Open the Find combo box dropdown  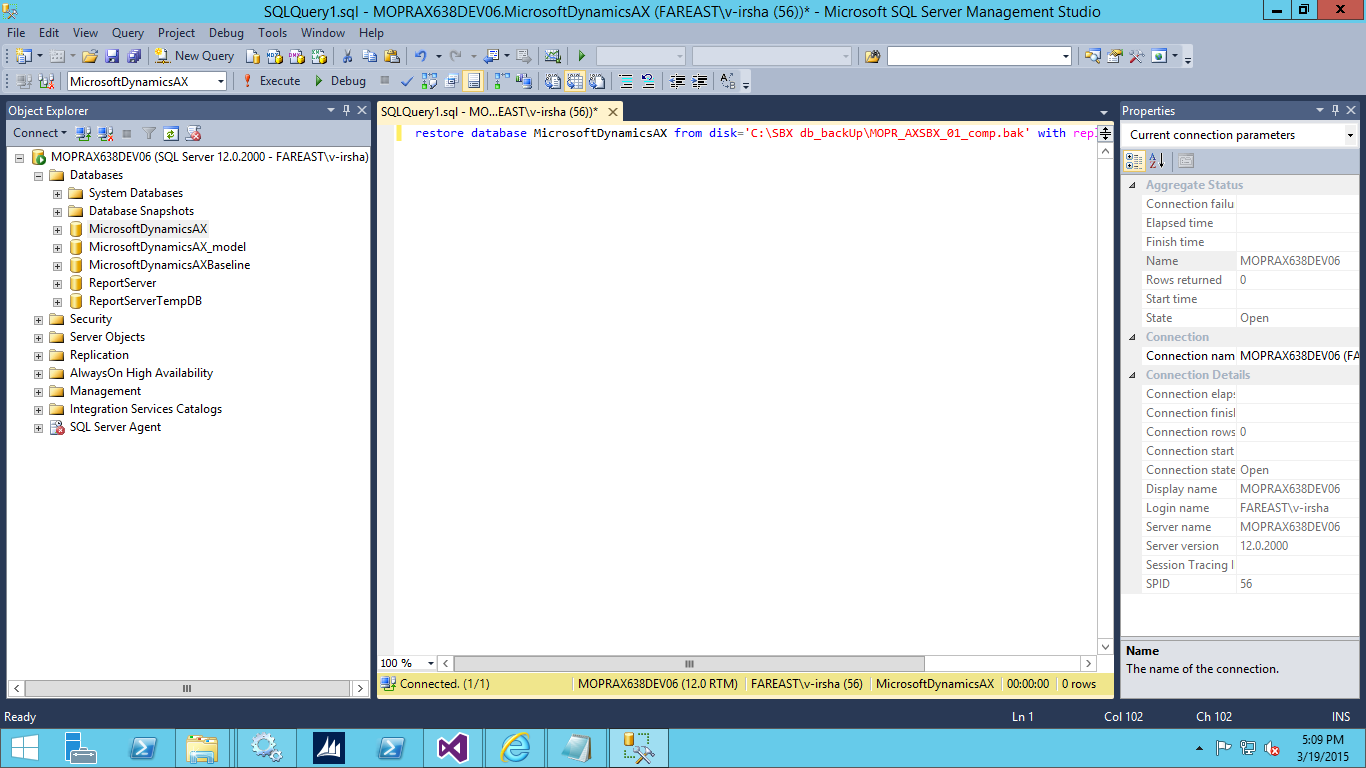coord(1065,56)
